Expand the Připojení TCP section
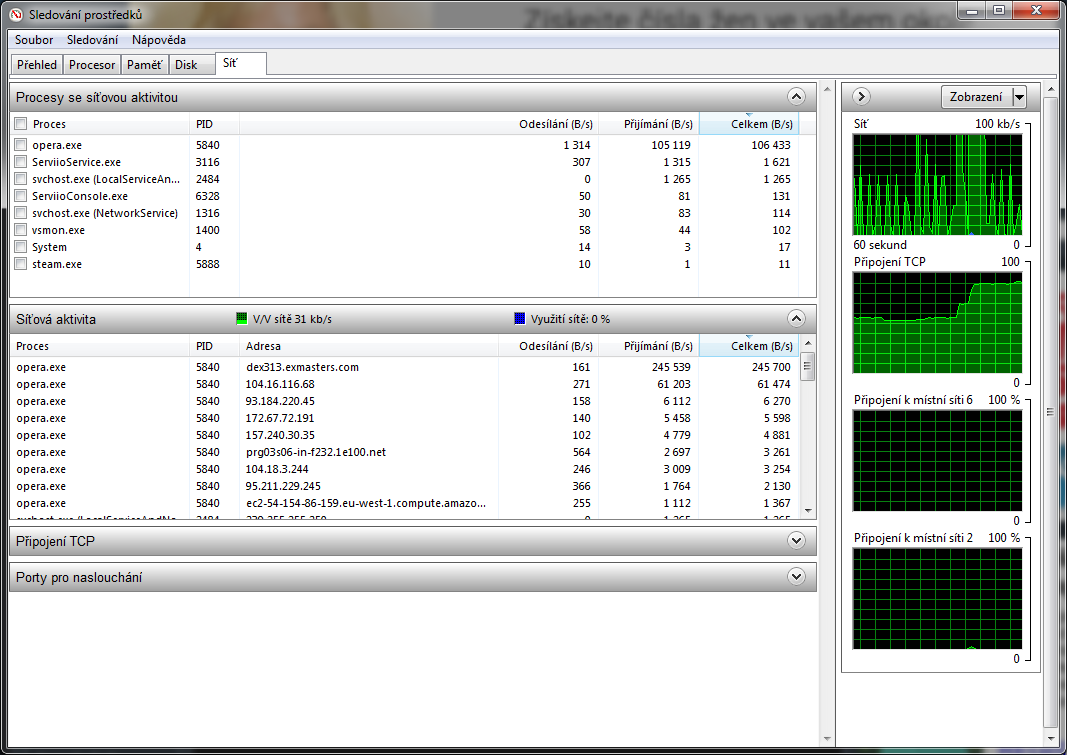This screenshot has height=755, width=1067. click(x=796, y=541)
